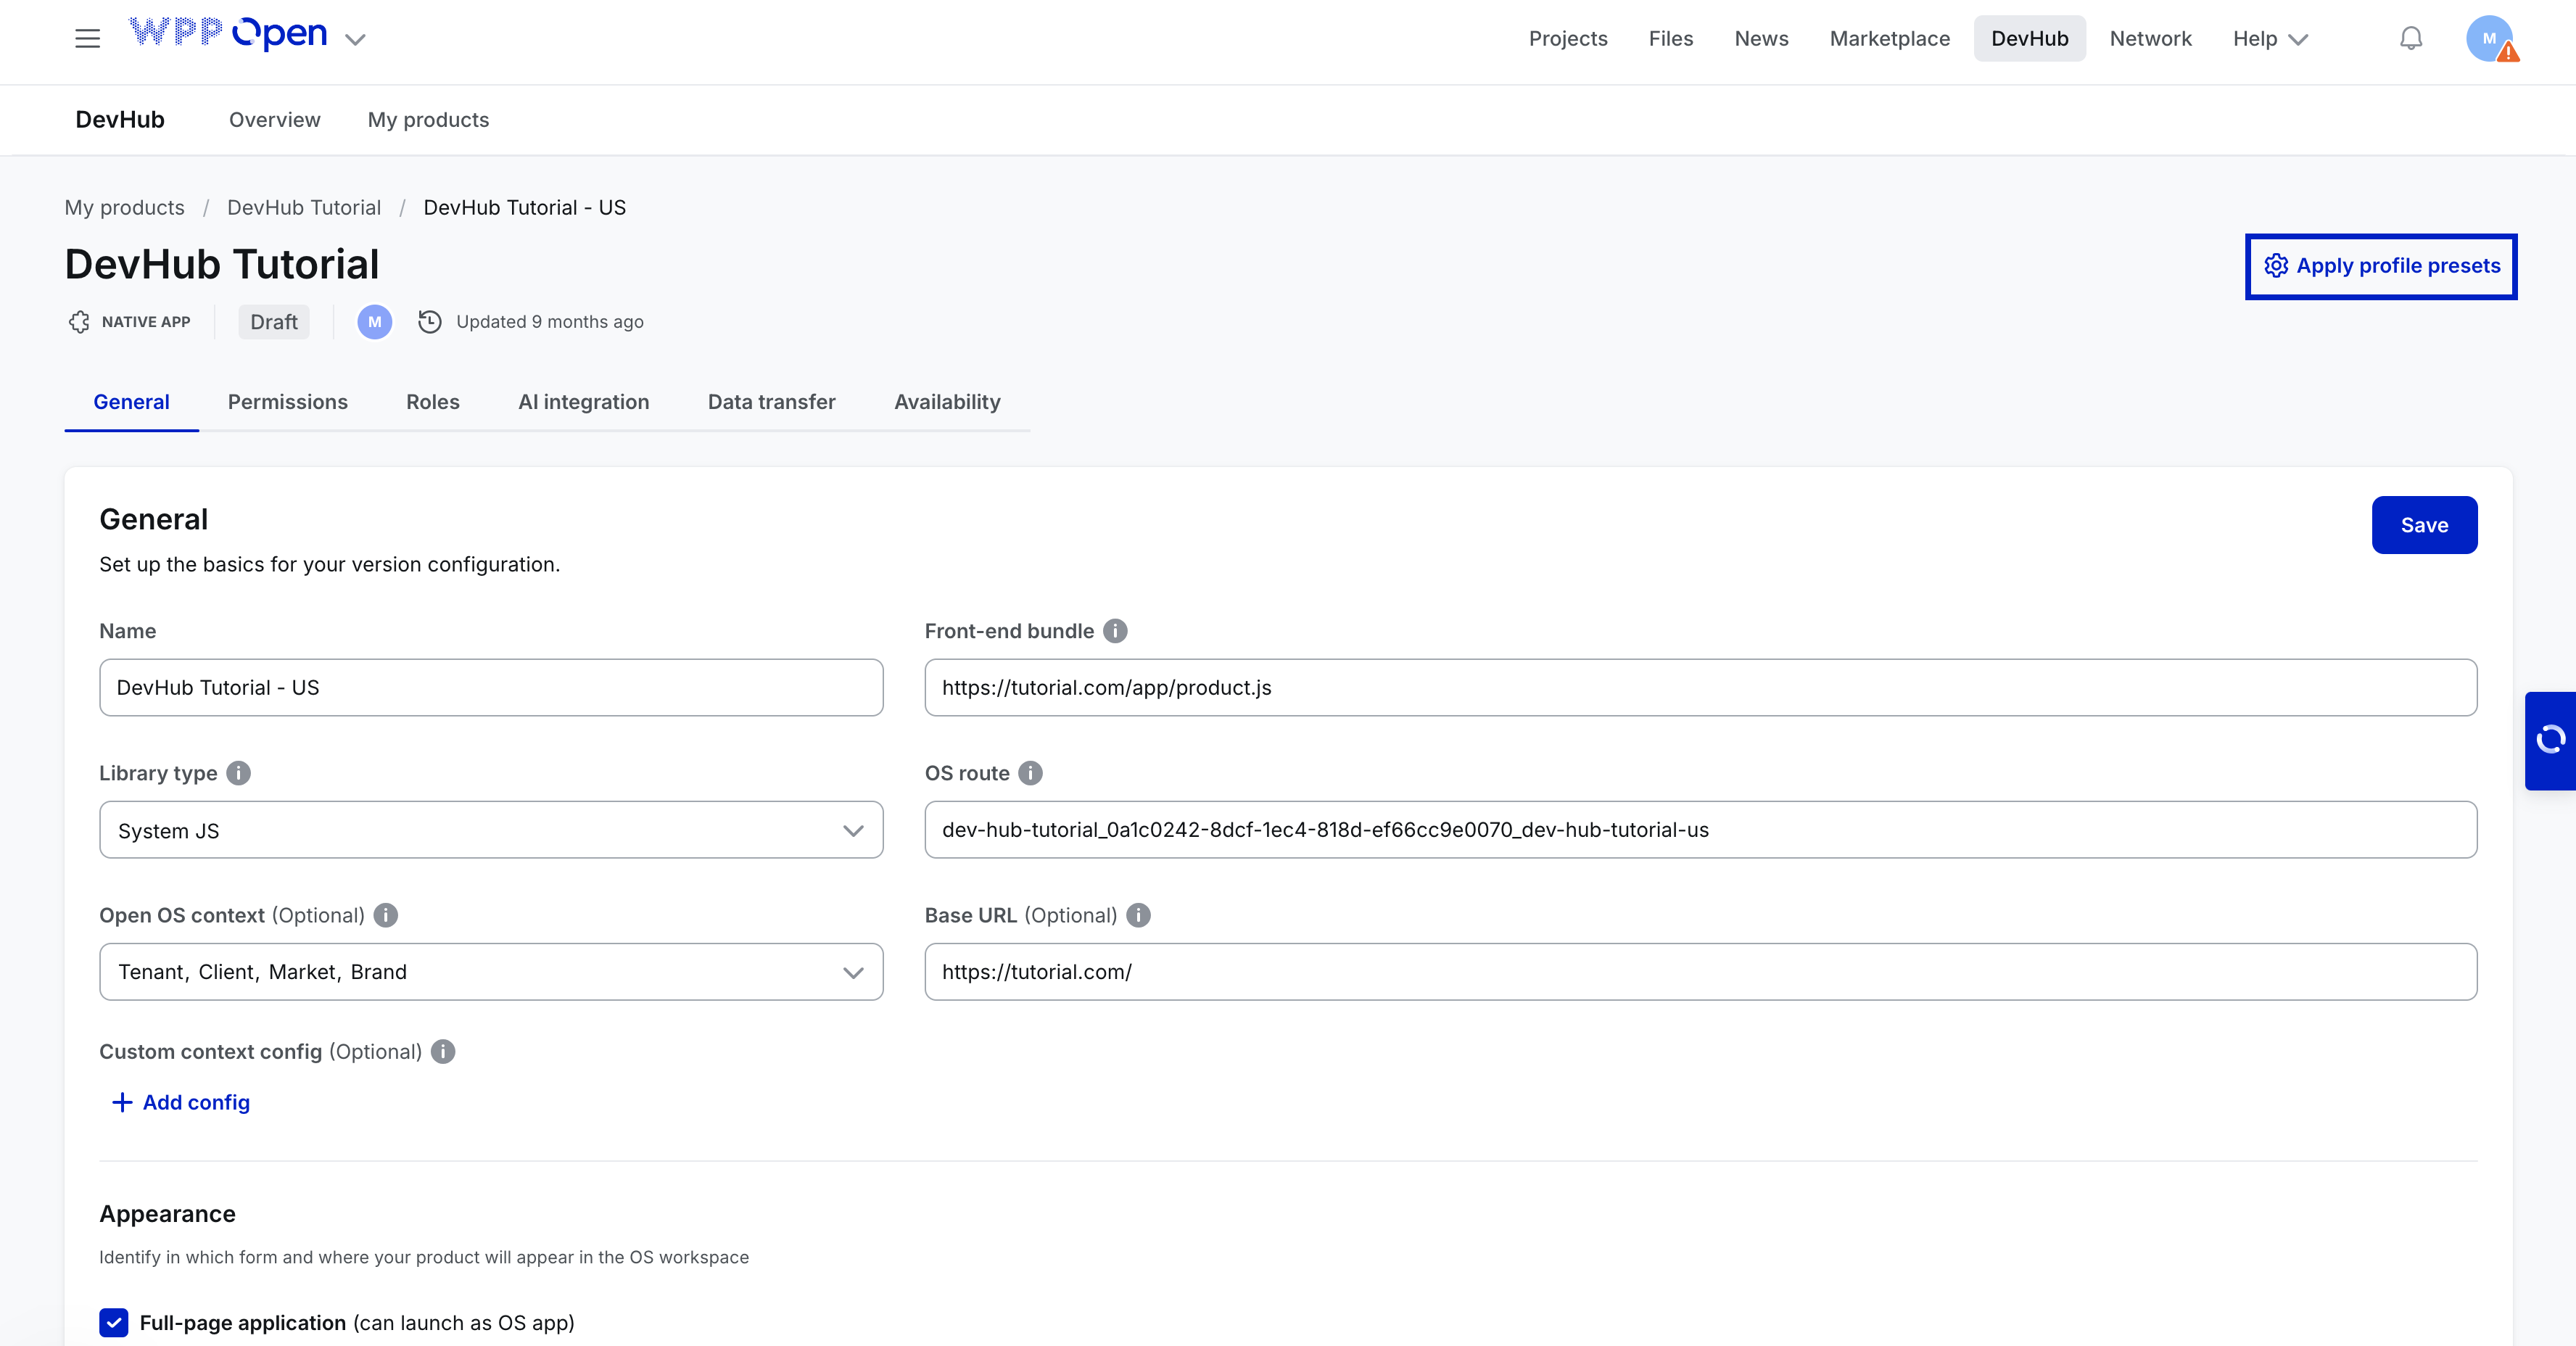Click the Custom context config info icon
The width and height of the screenshot is (2576, 1346).
[443, 1052]
